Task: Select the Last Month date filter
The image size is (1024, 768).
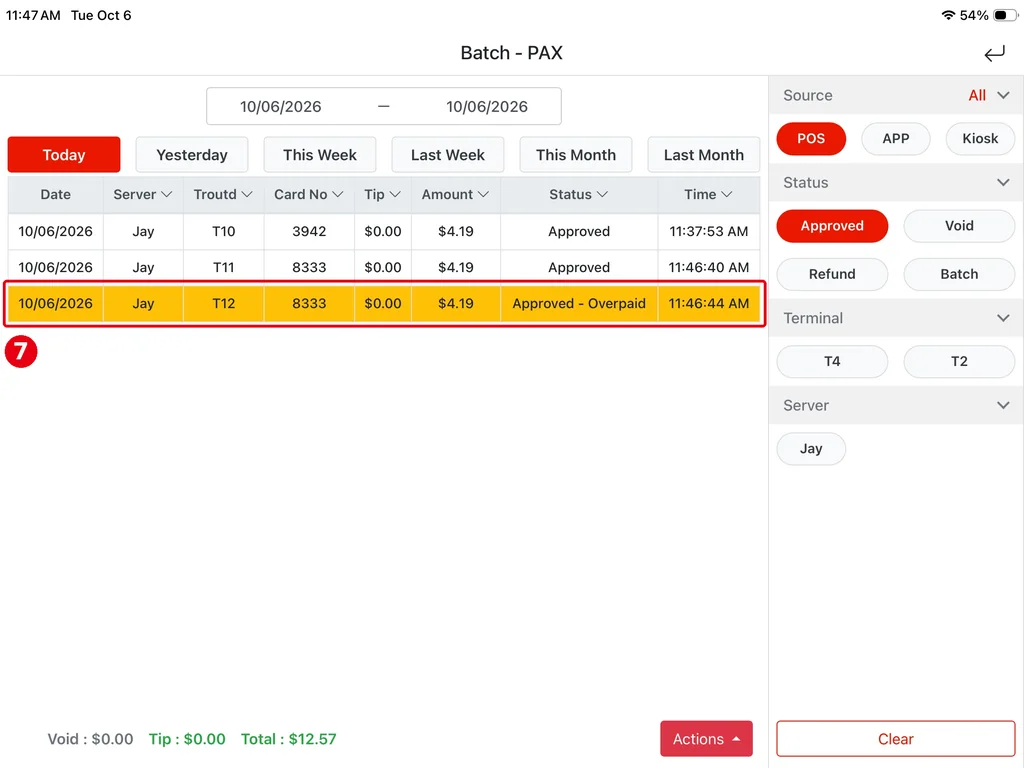Action: pos(704,155)
